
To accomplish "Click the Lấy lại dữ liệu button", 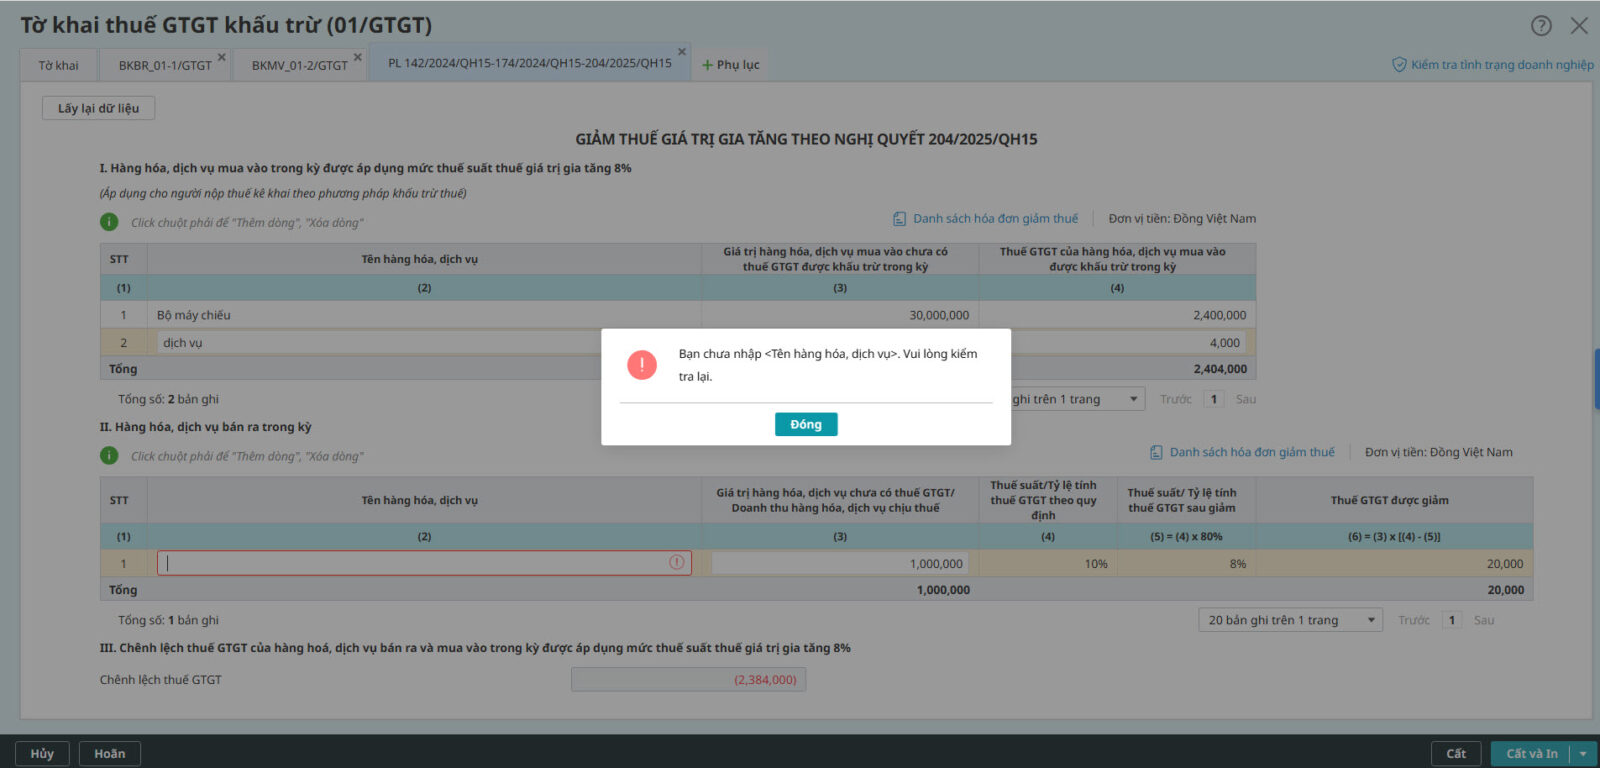I will point(98,108).
